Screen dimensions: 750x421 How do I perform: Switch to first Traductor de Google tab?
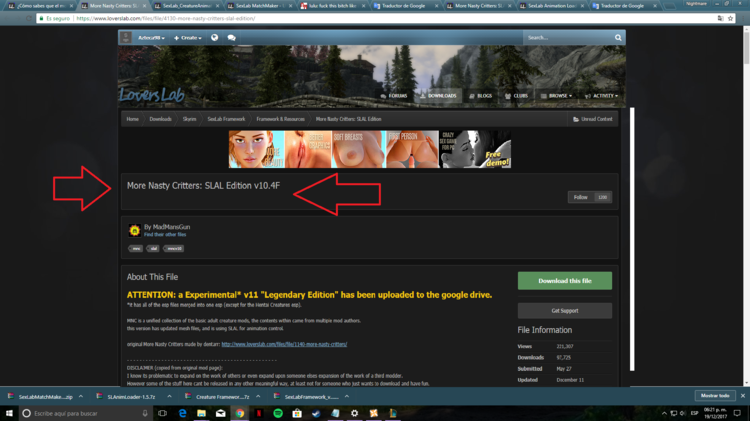point(404,6)
